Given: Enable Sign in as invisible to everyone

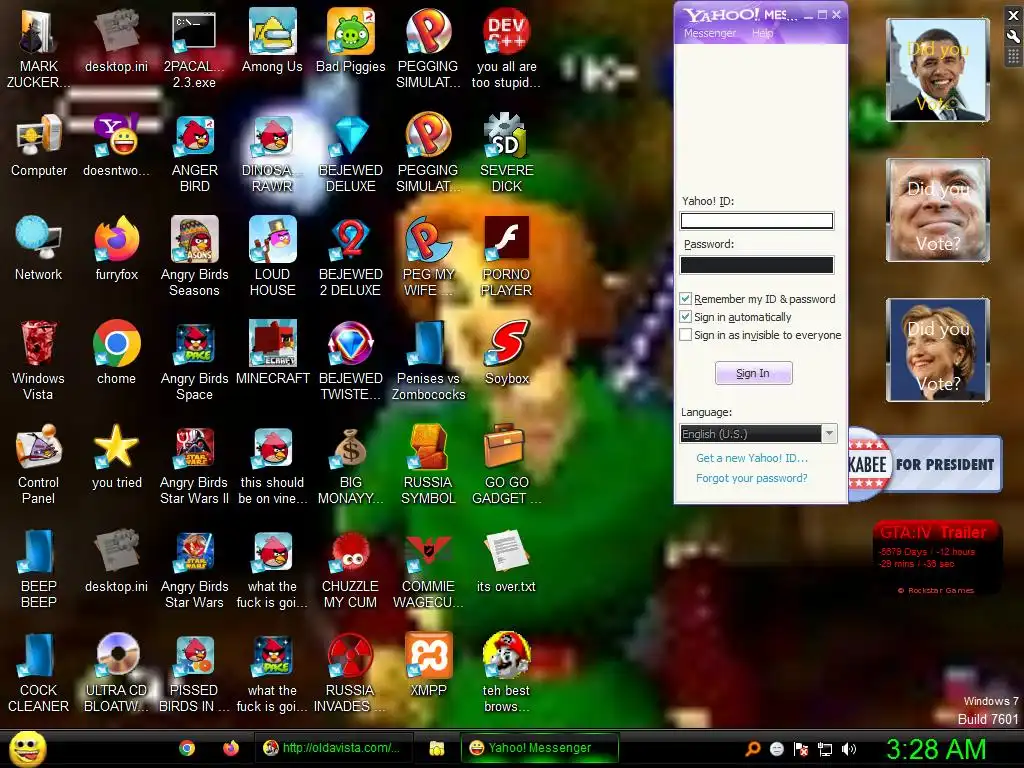Looking at the screenshot, I should pyautogui.click(x=686, y=335).
